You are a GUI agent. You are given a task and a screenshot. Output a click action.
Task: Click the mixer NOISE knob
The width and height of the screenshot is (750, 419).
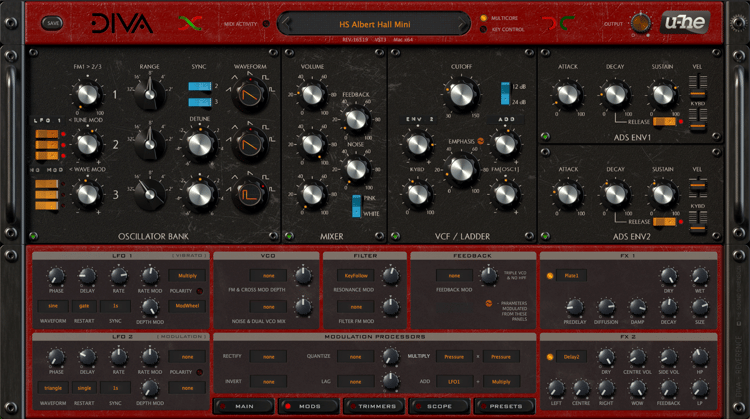coord(356,168)
